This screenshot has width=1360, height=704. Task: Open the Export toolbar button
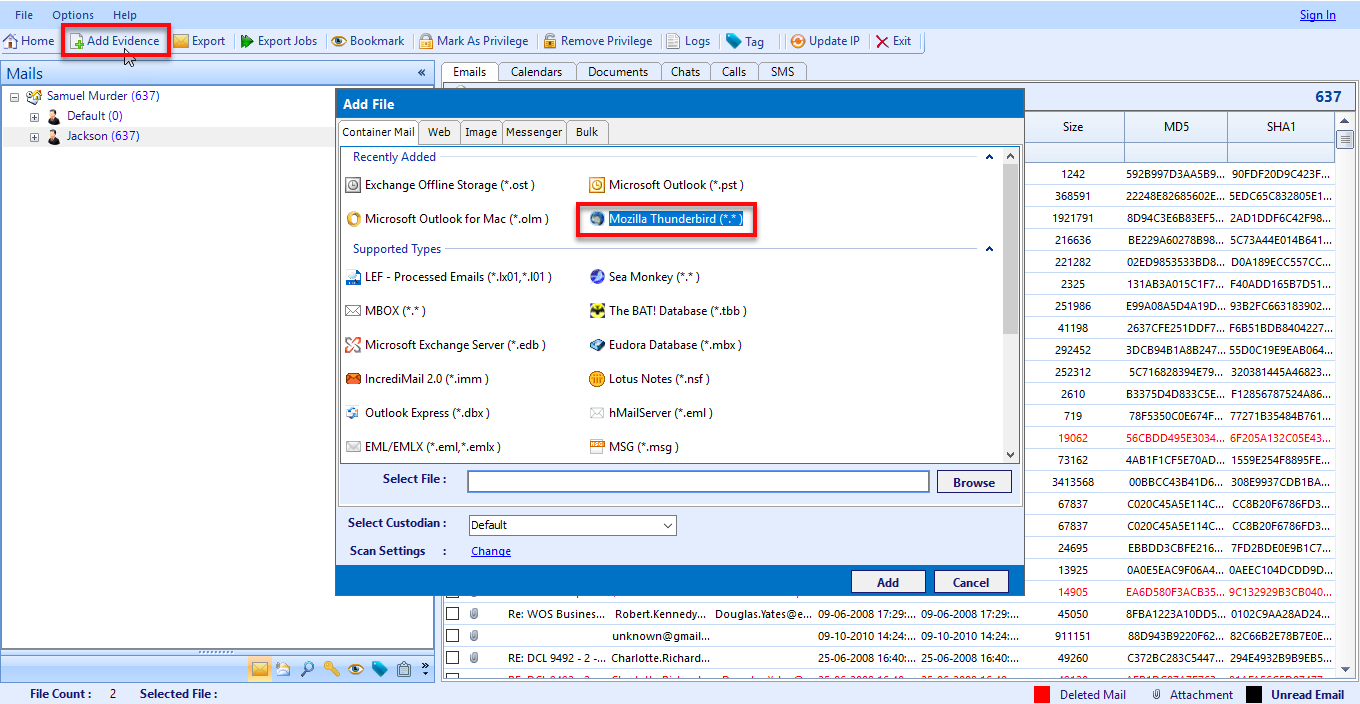tap(199, 41)
